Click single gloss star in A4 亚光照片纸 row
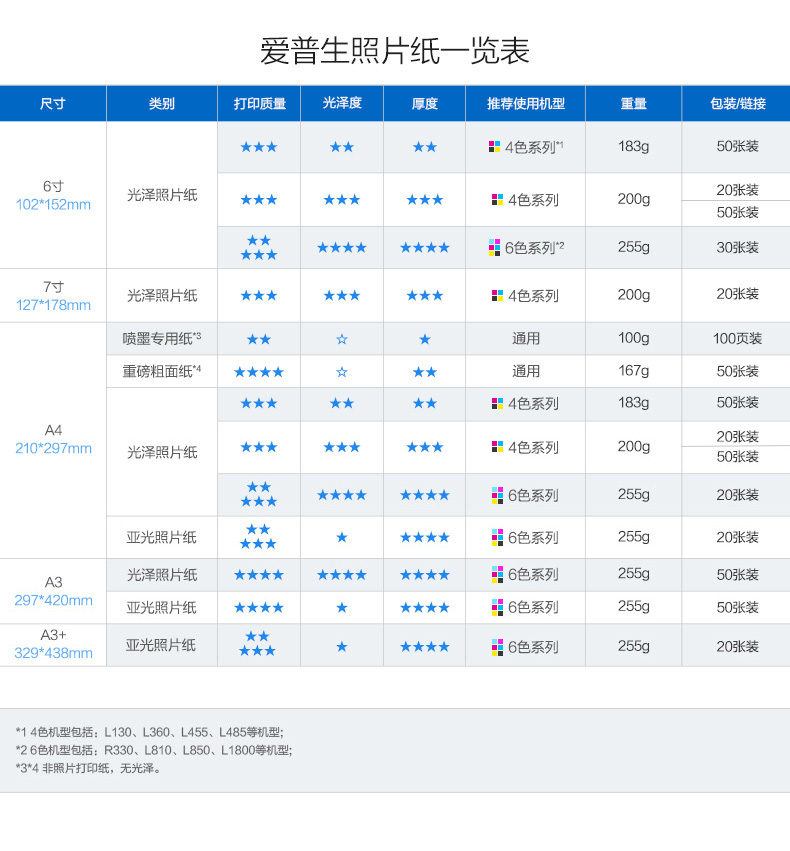 click(342, 537)
